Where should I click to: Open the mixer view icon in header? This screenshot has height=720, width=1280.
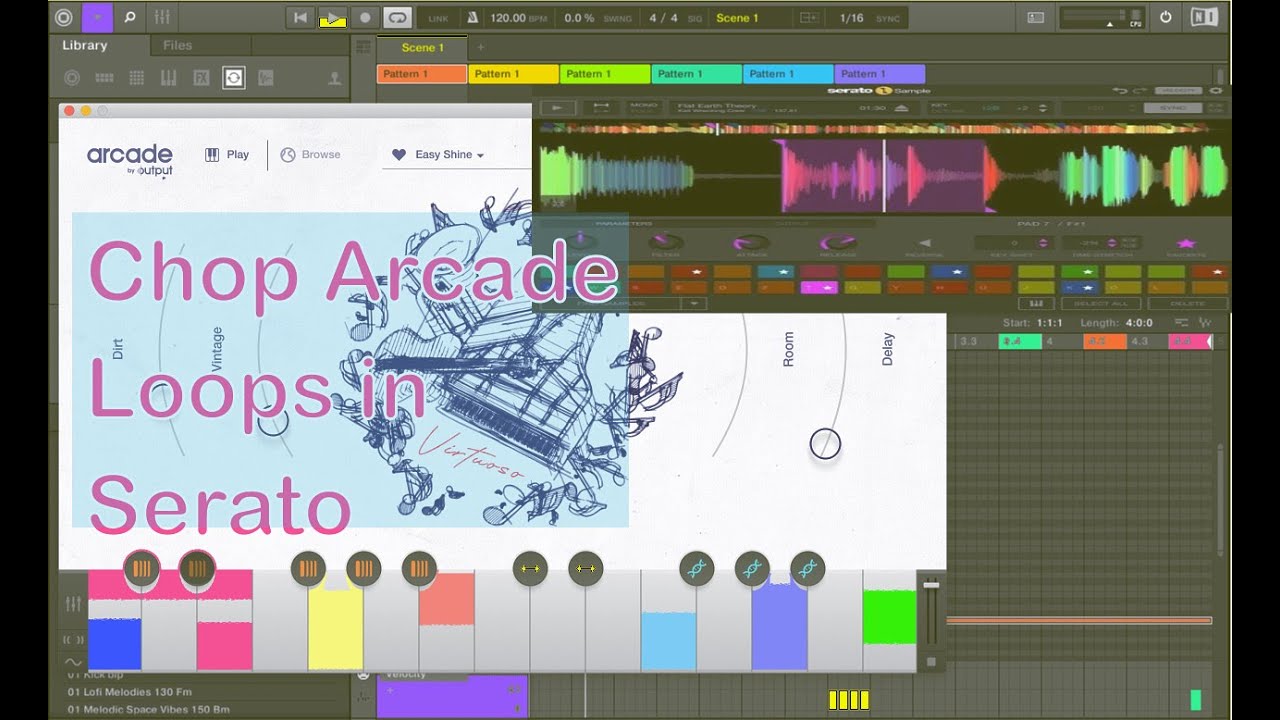coord(162,17)
